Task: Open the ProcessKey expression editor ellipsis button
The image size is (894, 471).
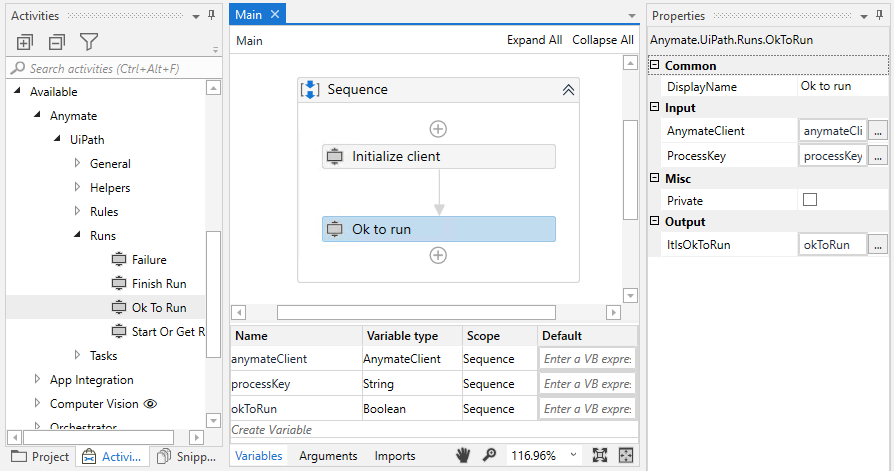Action: [x=878, y=155]
